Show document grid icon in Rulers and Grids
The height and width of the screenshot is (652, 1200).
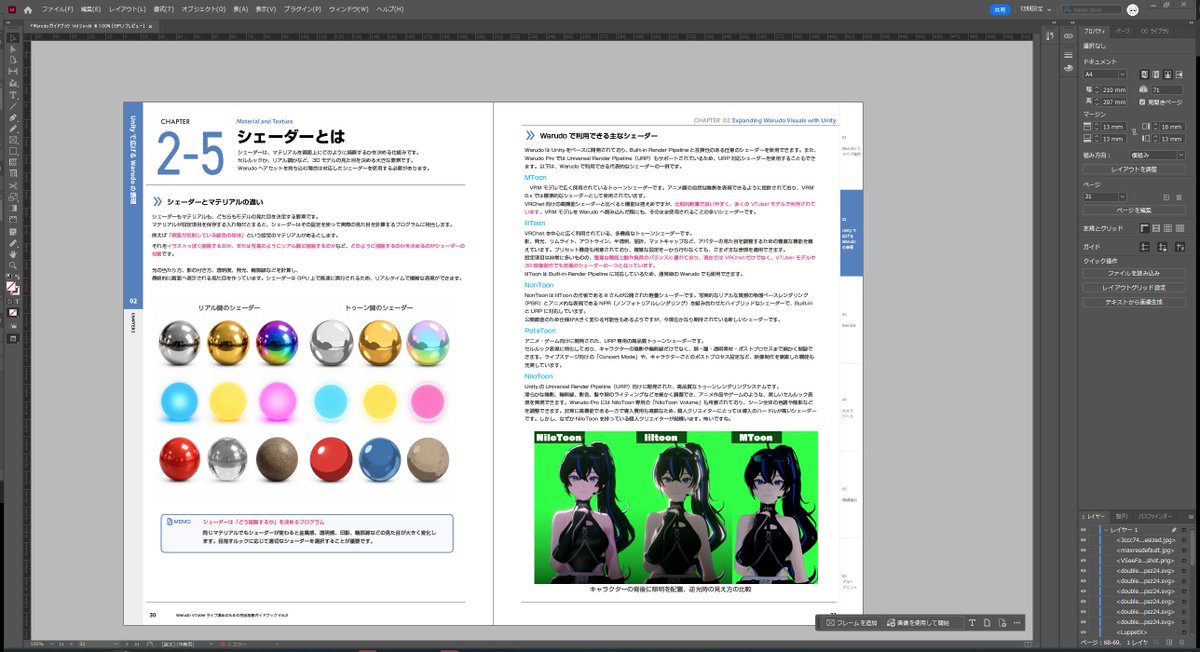(1168, 228)
